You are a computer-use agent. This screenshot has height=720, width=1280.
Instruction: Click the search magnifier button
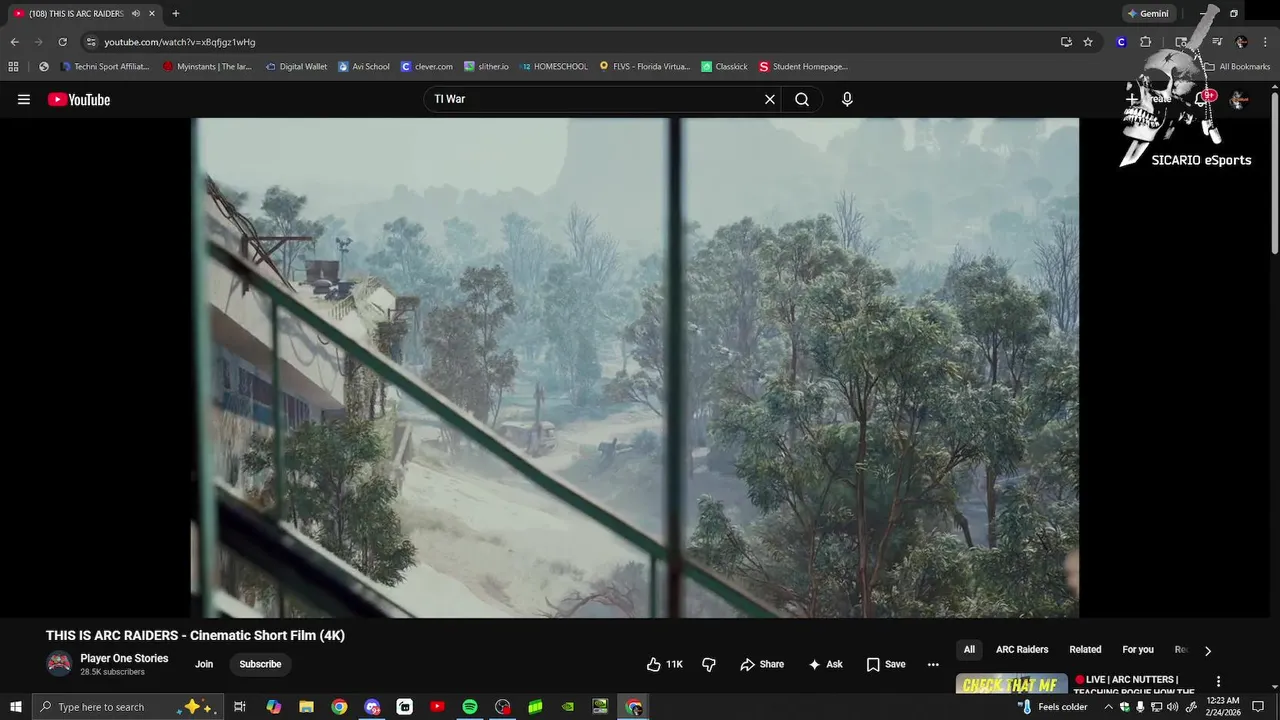[x=802, y=99]
